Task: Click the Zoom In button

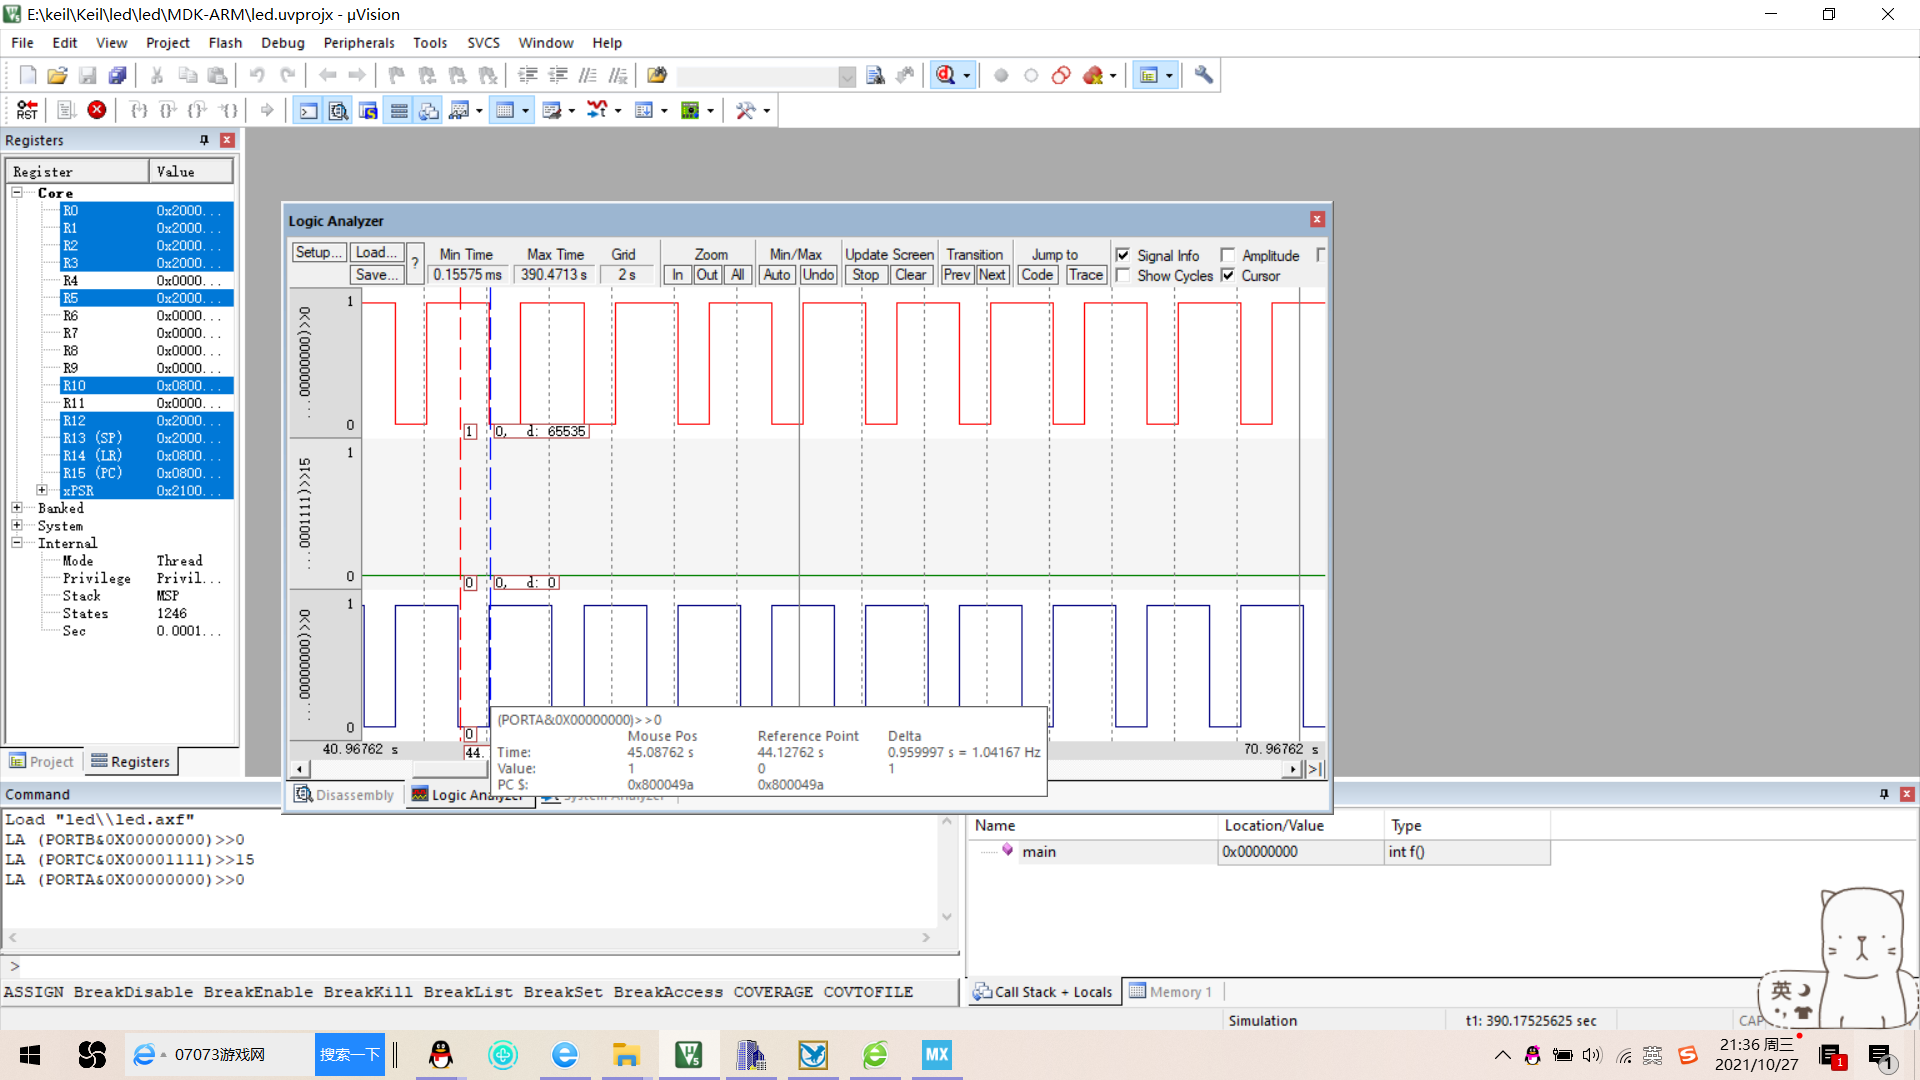Action: click(x=678, y=275)
